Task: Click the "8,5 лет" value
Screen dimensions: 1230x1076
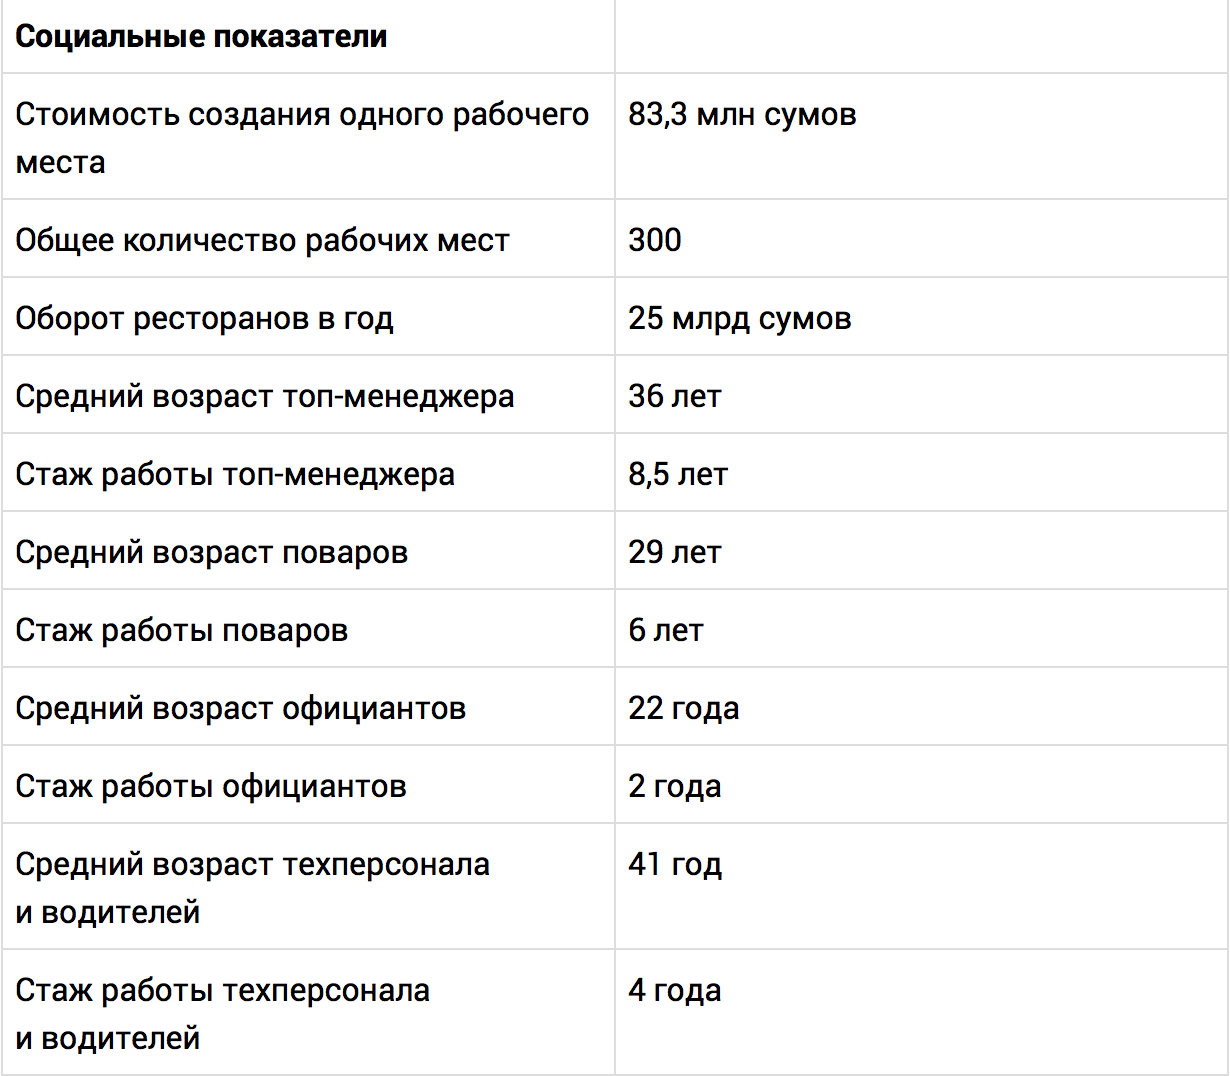Action: (x=678, y=475)
